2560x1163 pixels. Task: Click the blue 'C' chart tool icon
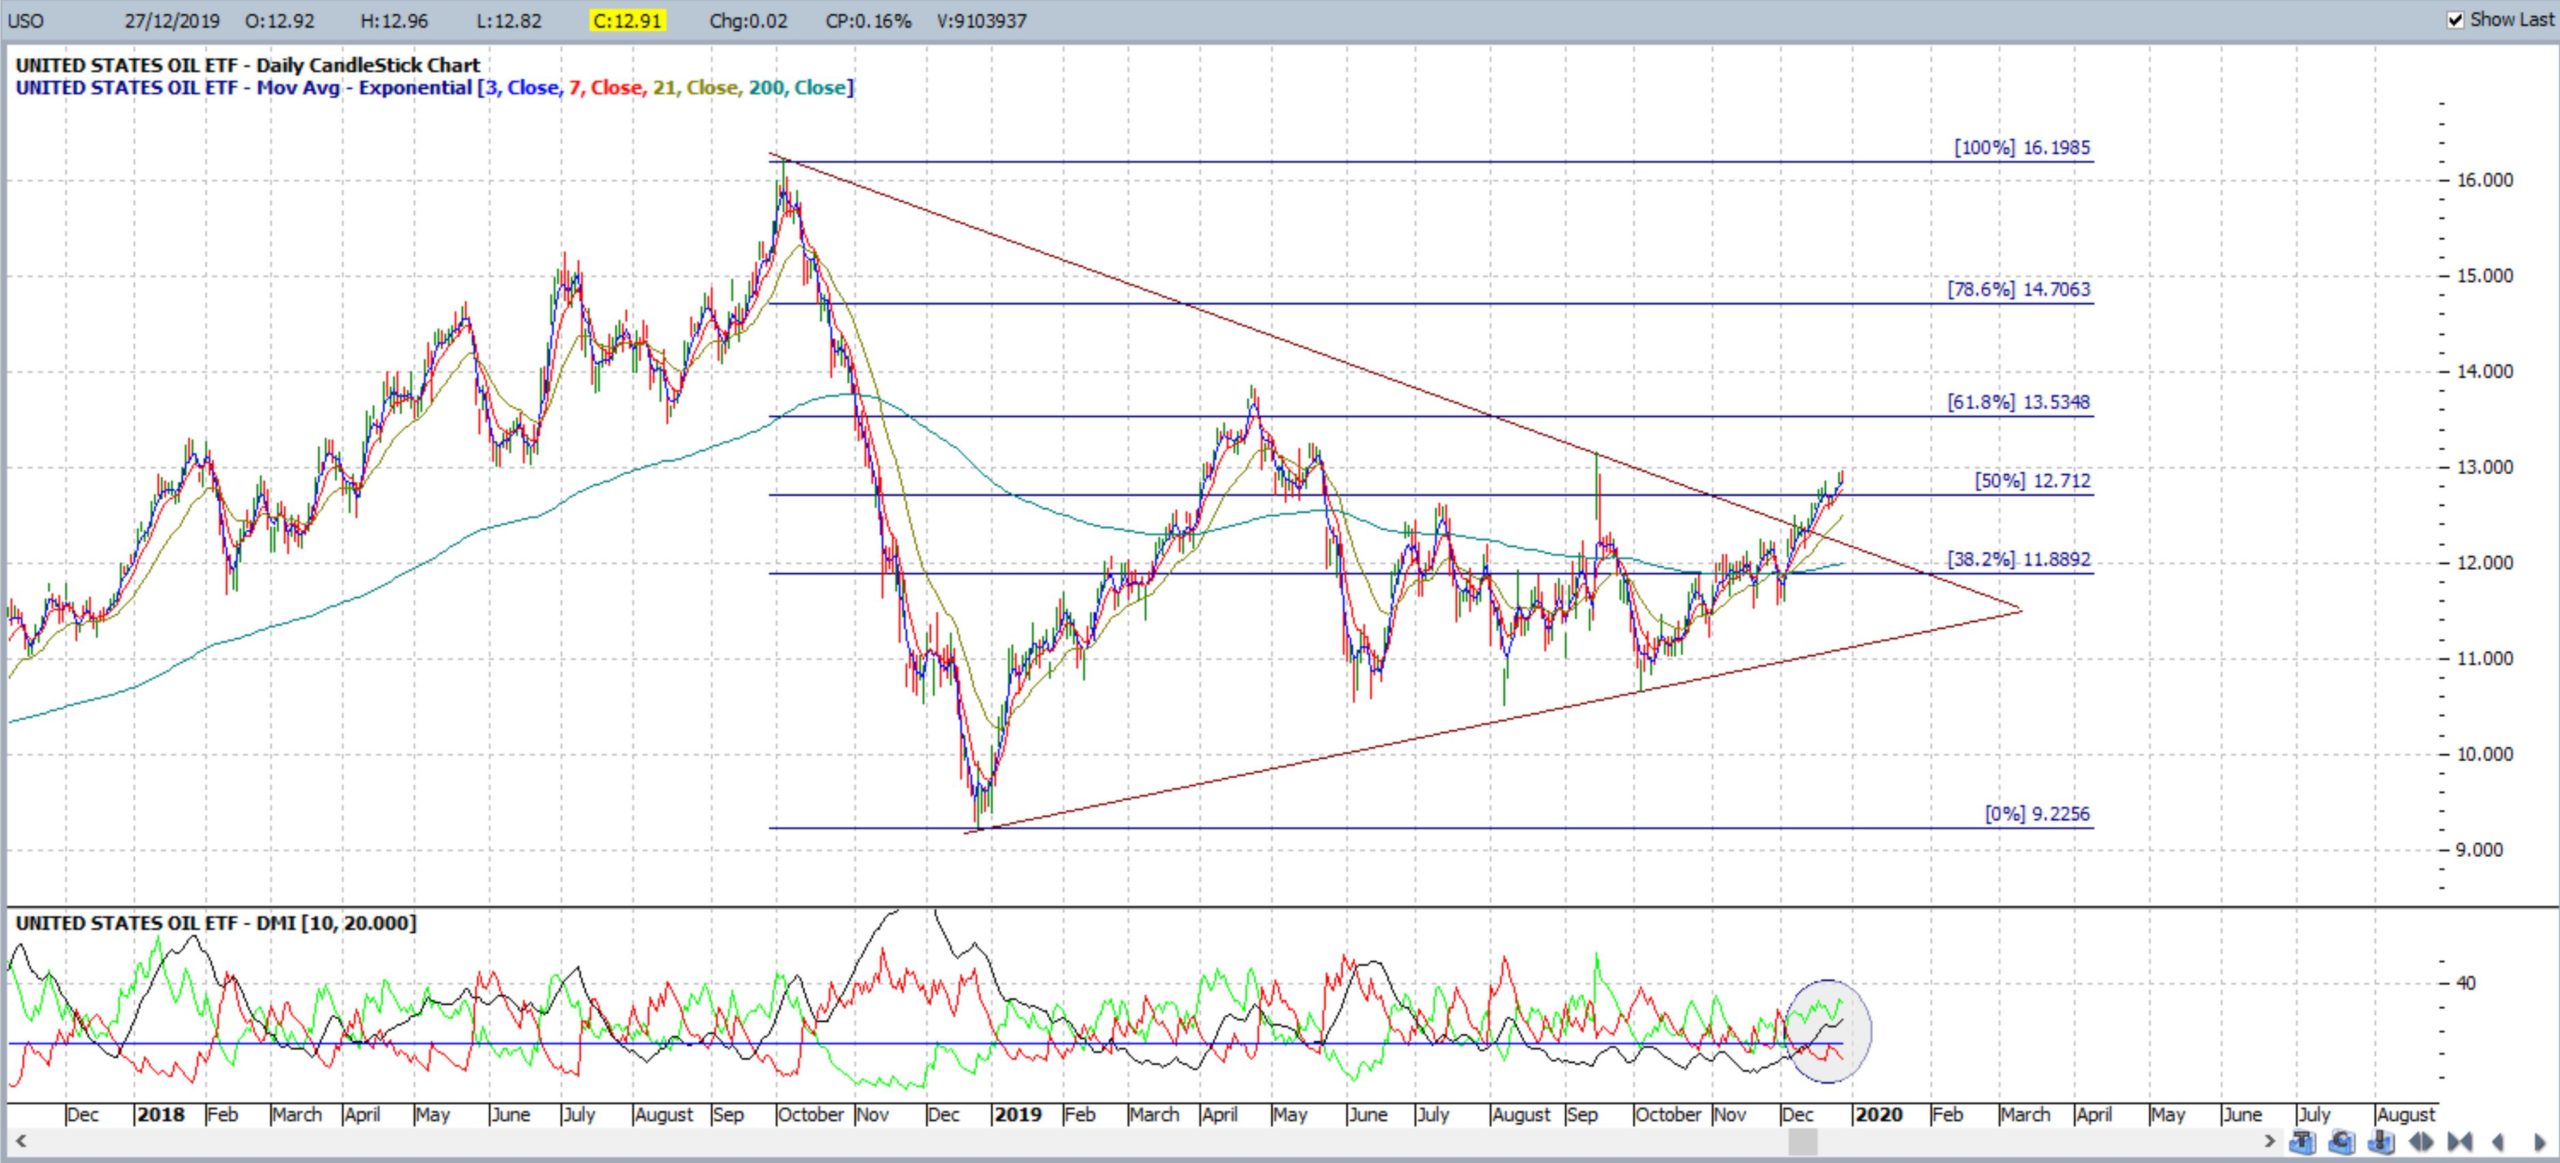coord(2341,1141)
